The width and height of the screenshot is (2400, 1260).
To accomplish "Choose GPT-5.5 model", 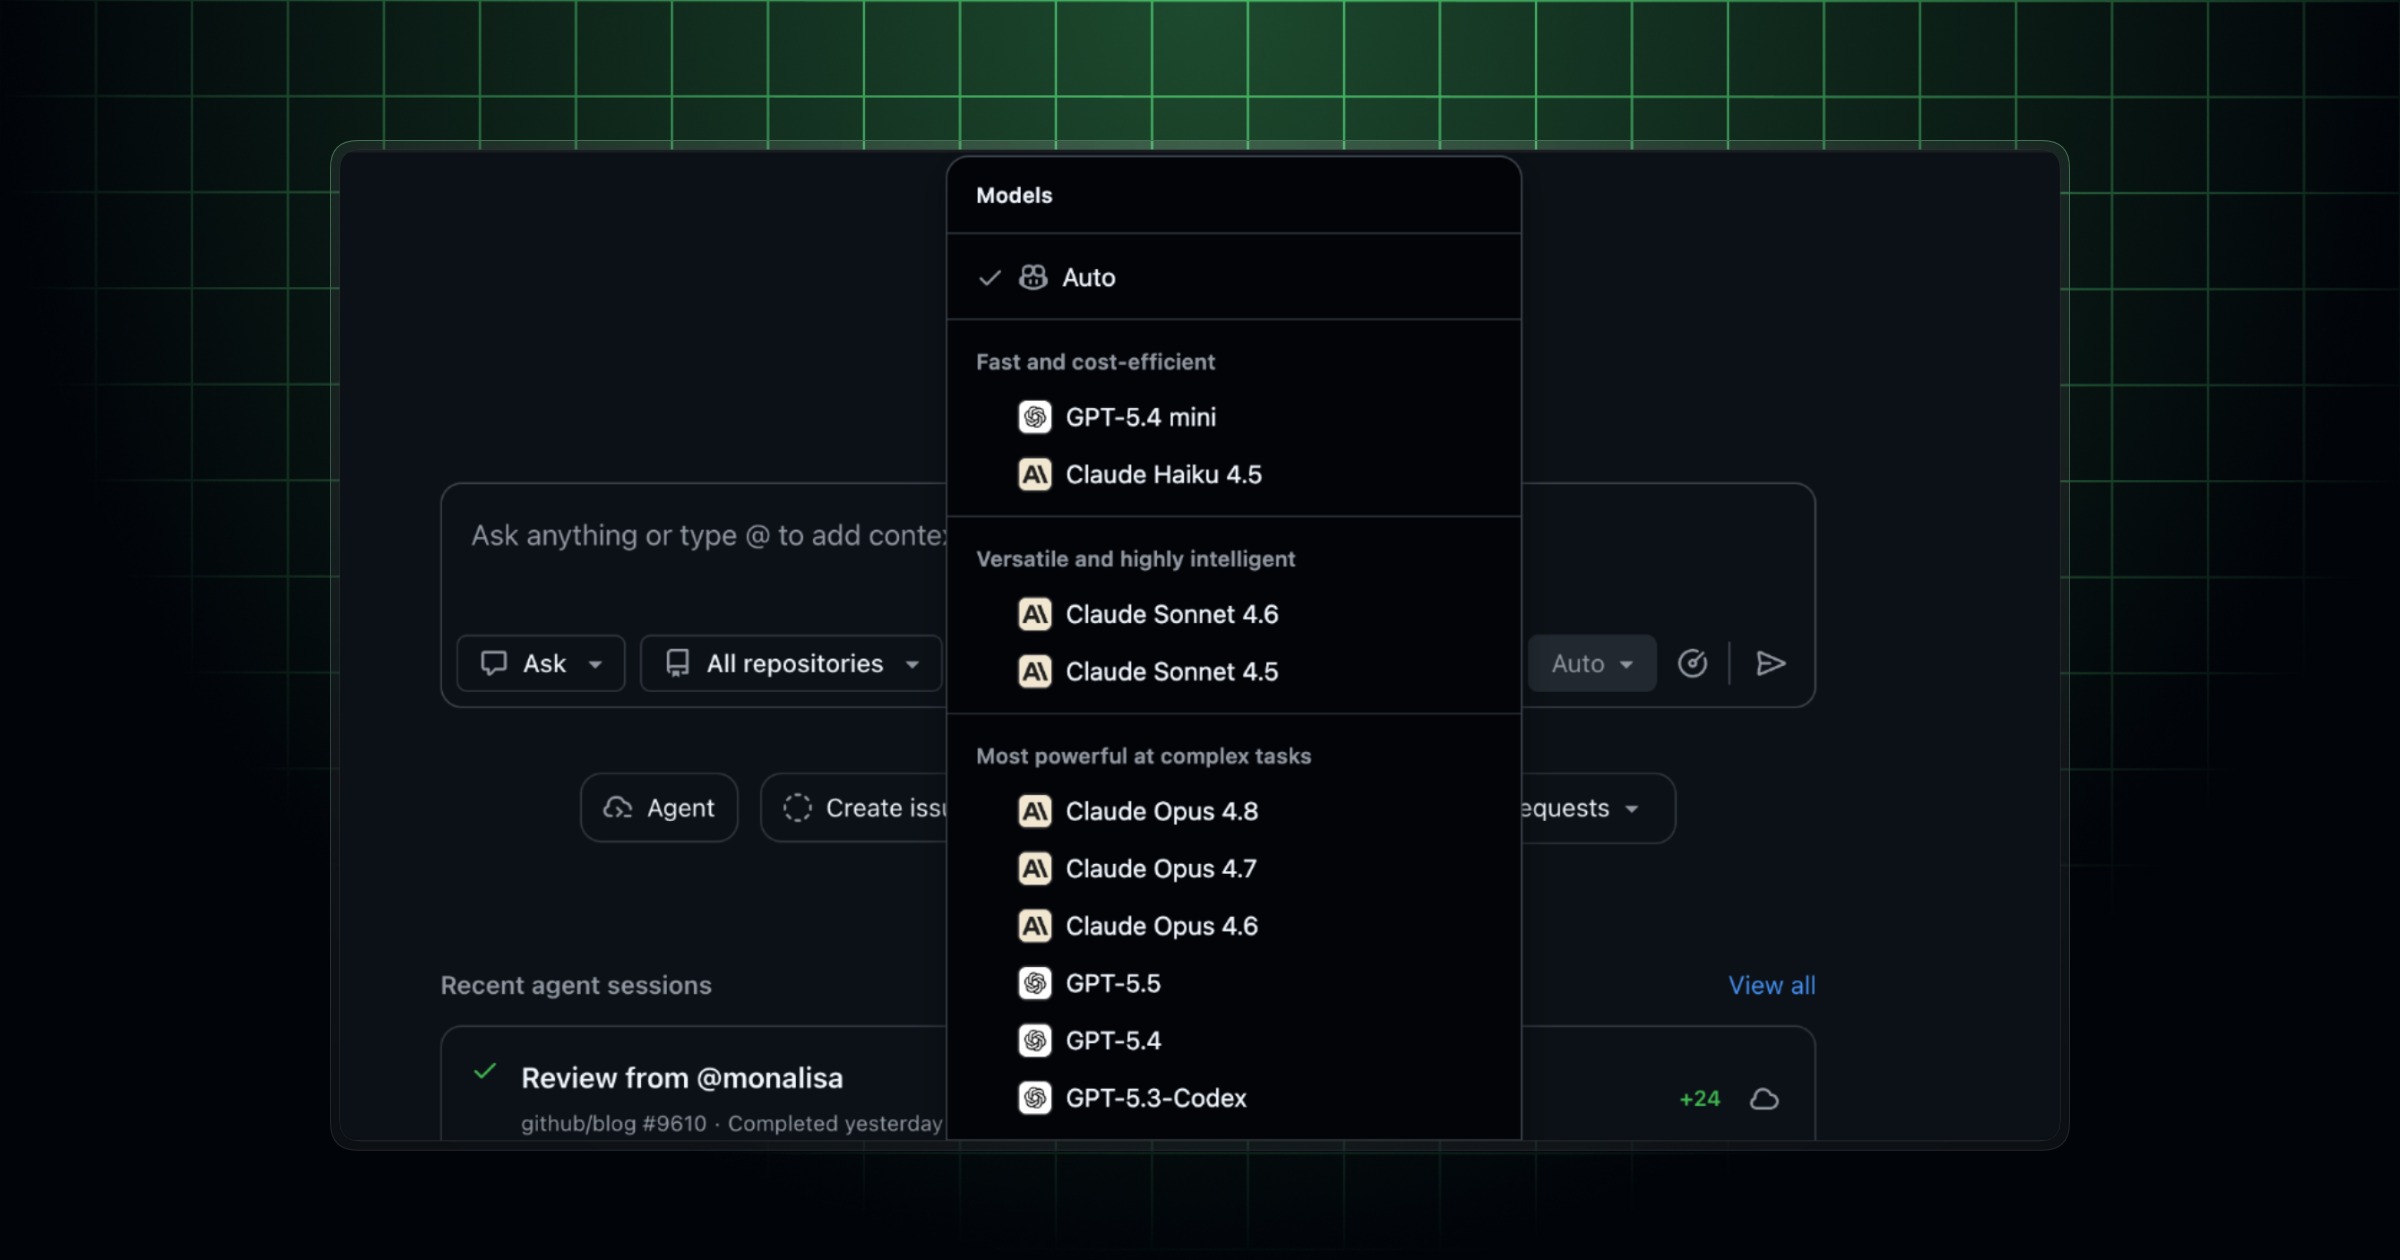I will click(1234, 983).
